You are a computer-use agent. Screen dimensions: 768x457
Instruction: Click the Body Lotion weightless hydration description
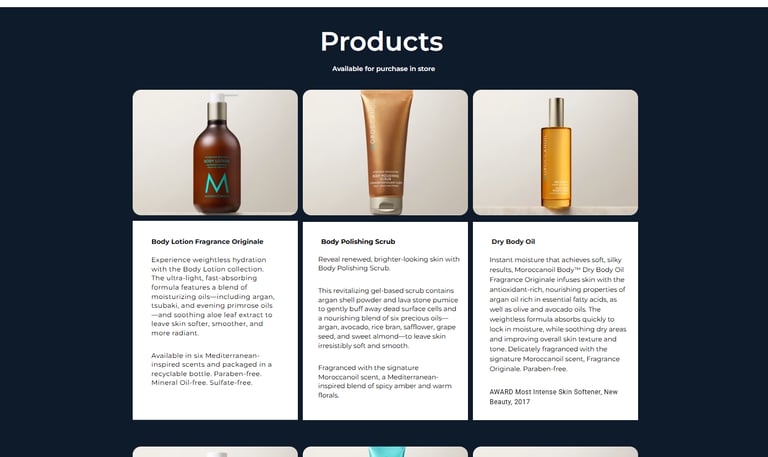(x=213, y=296)
